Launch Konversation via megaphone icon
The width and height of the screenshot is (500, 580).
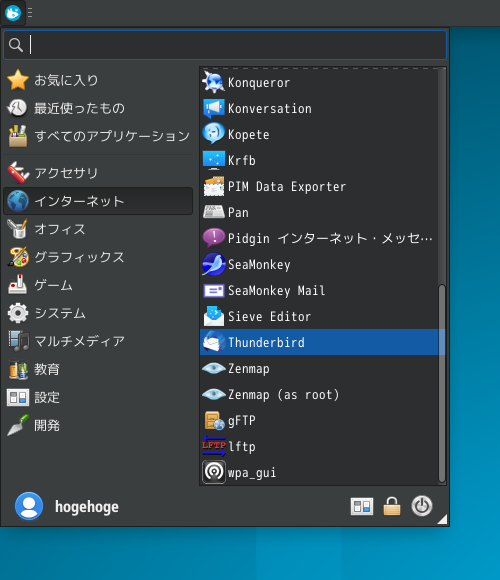pos(213,108)
